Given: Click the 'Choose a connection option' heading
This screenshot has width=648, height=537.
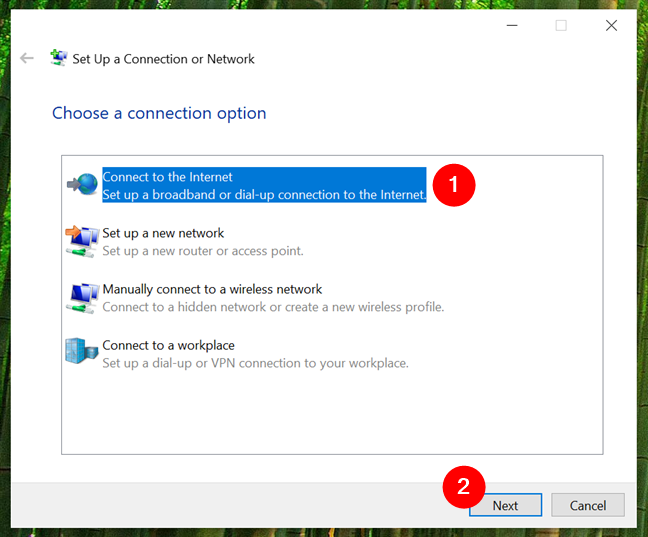Looking at the screenshot, I should 159,113.
